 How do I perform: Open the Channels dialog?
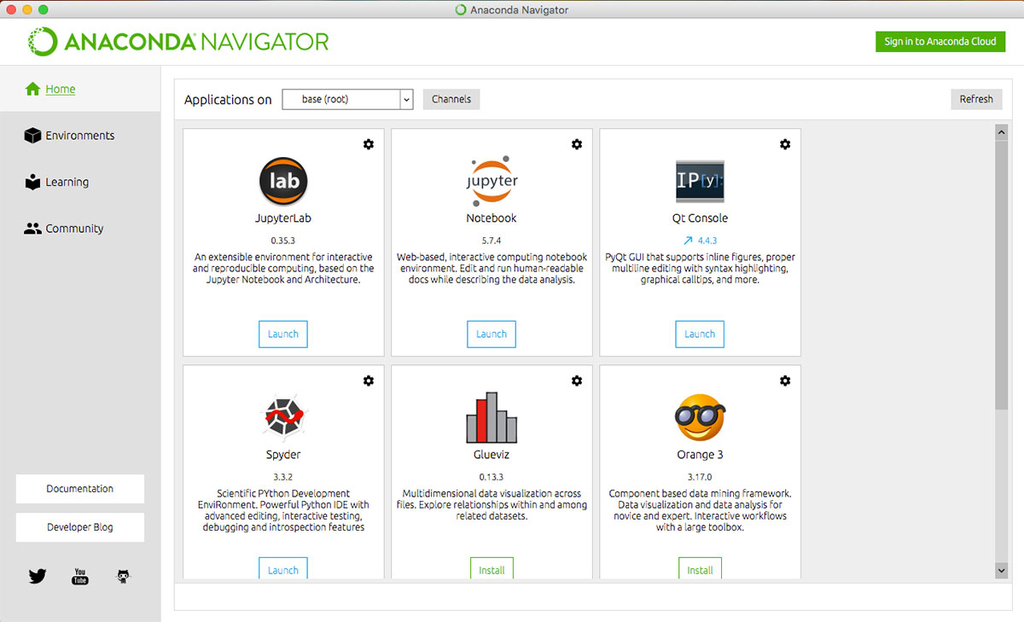(x=451, y=99)
